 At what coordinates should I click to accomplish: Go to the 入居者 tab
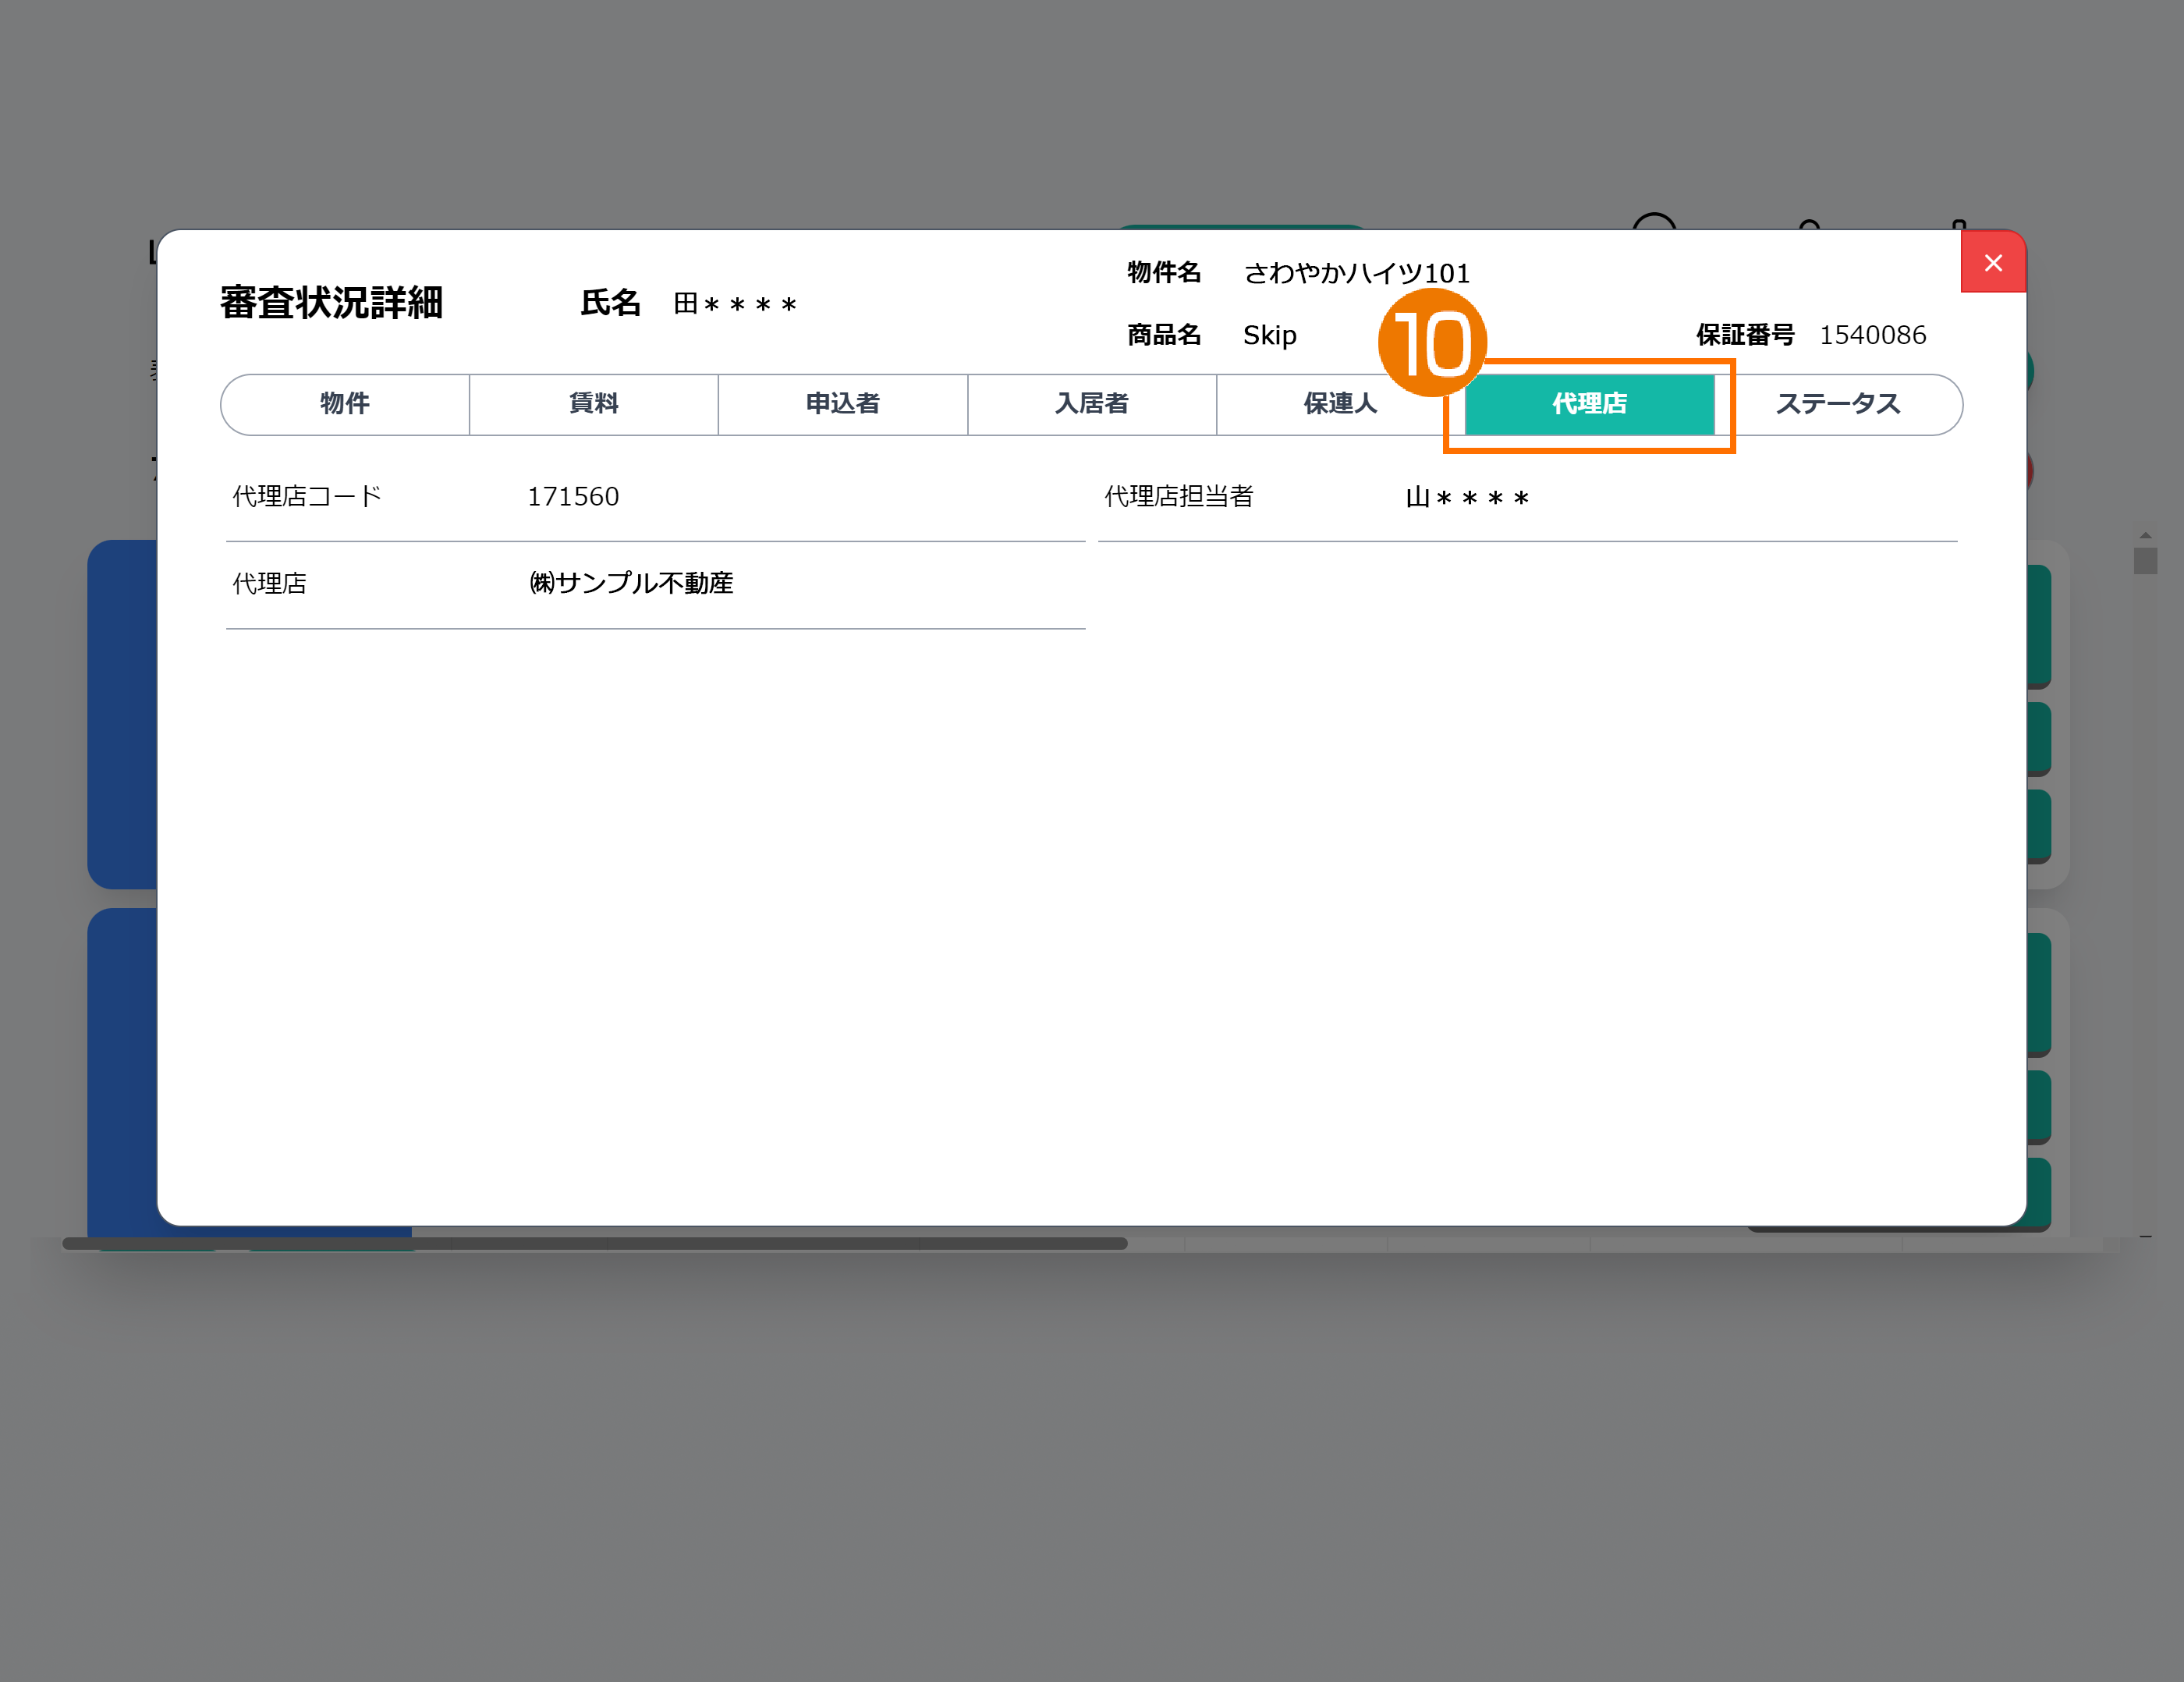click(1091, 404)
